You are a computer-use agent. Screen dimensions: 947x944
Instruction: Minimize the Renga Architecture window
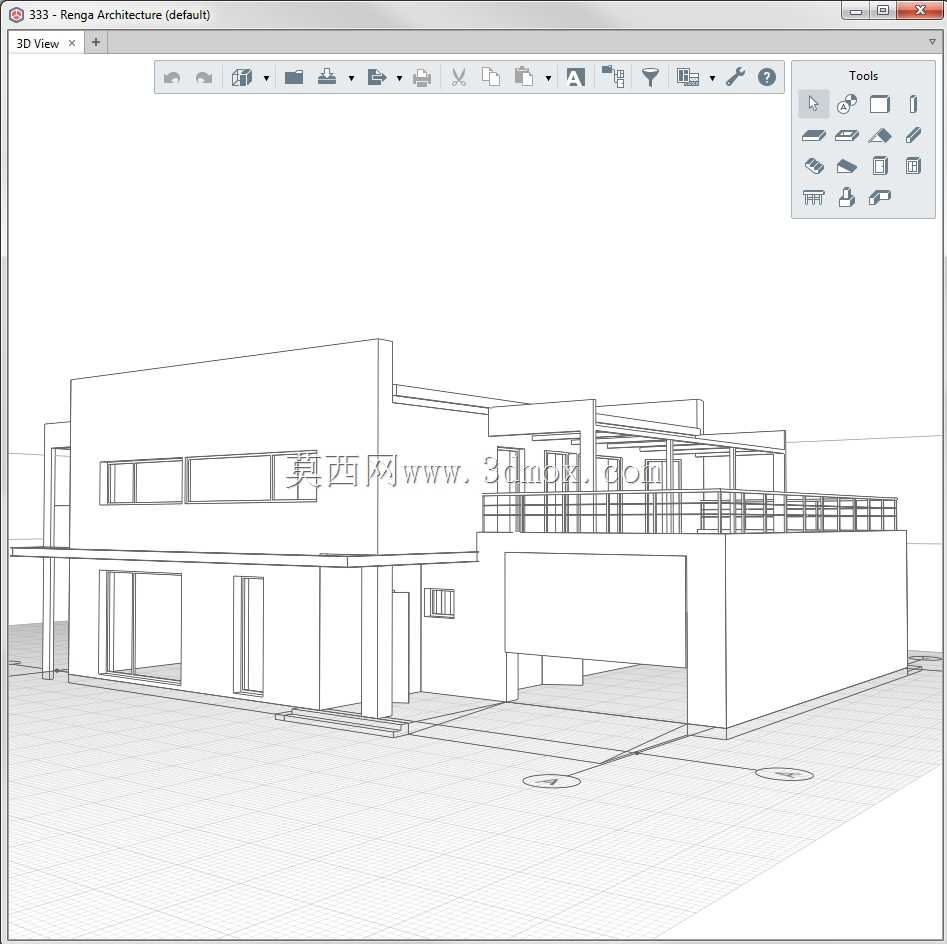click(855, 11)
